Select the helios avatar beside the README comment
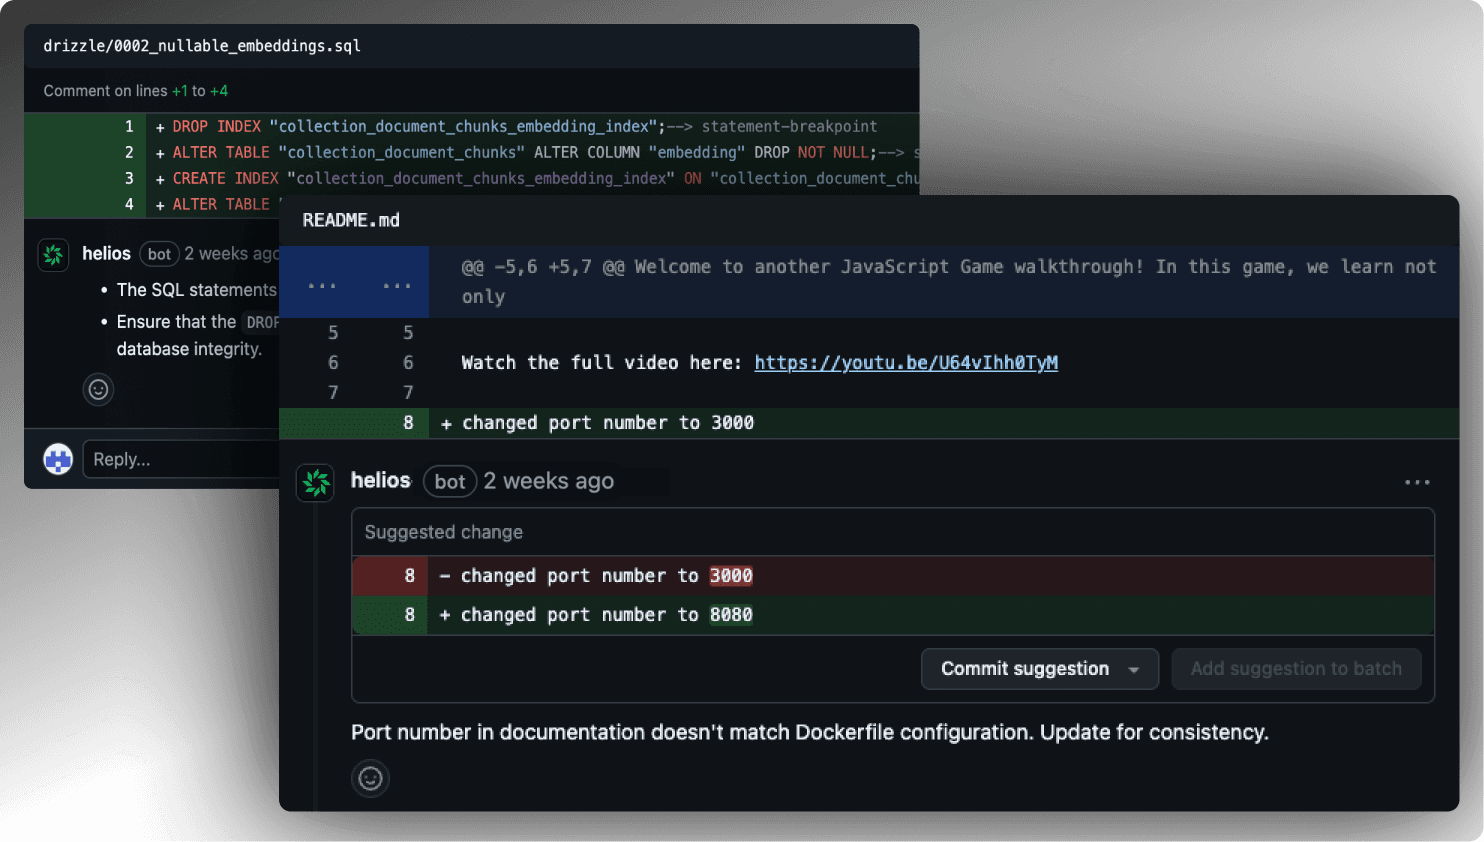This screenshot has width=1484, height=842. tap(315, 483)
